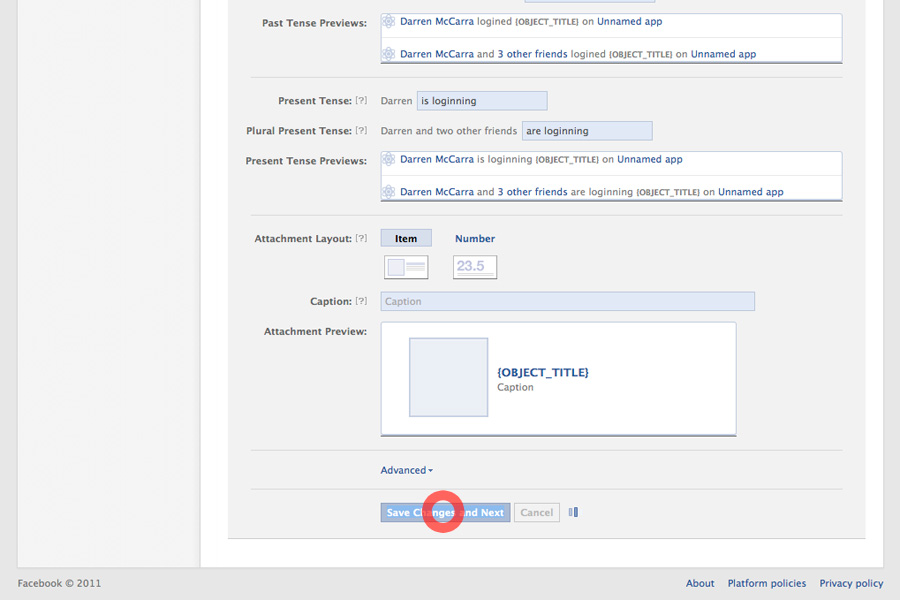900x600 pixels.
Task: Click into the Caption text field
Action: click(x=567, y=301)
